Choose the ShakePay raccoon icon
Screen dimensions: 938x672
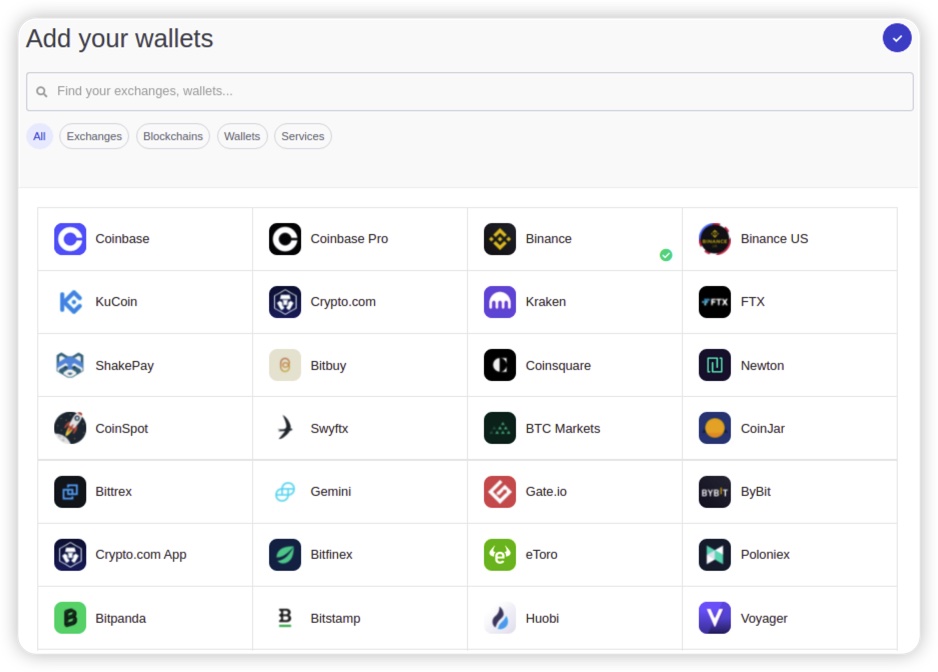point(70,365)
